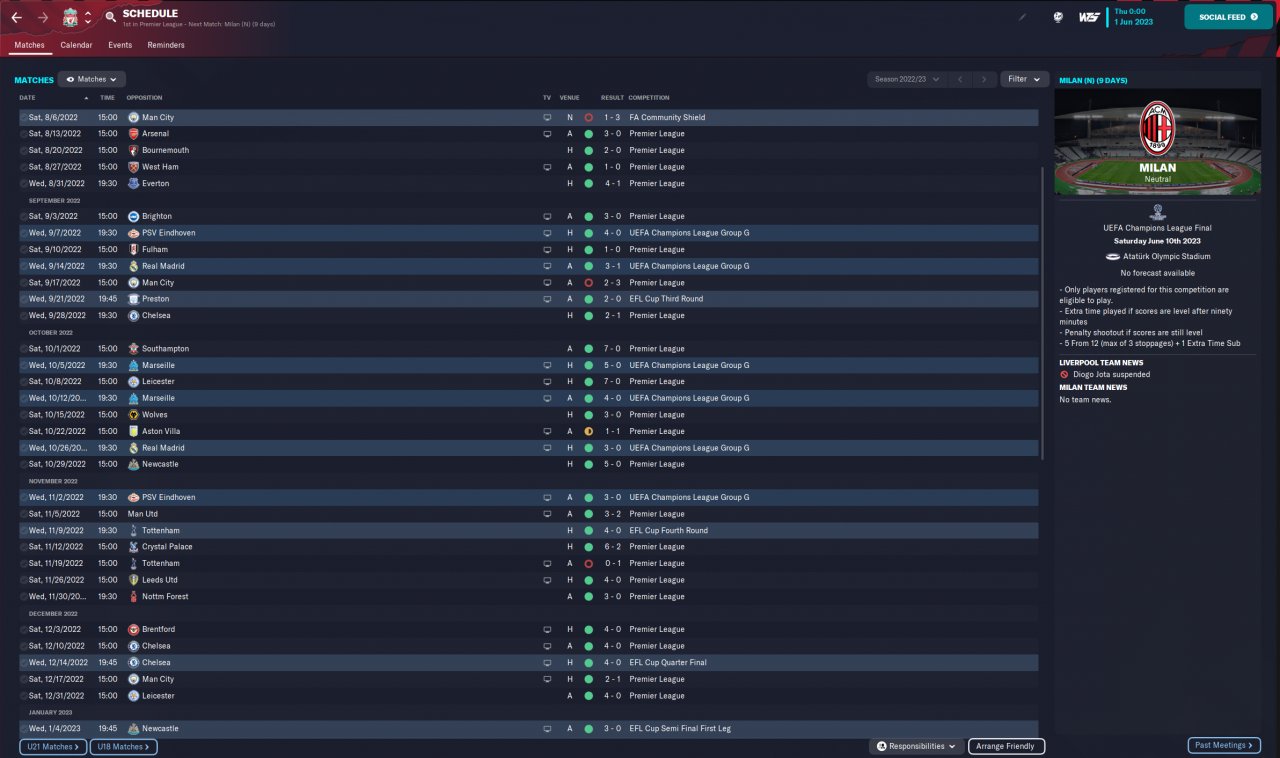Go back with the left arrow
This screenshot has width=1280, height=758.
point(16,17)
